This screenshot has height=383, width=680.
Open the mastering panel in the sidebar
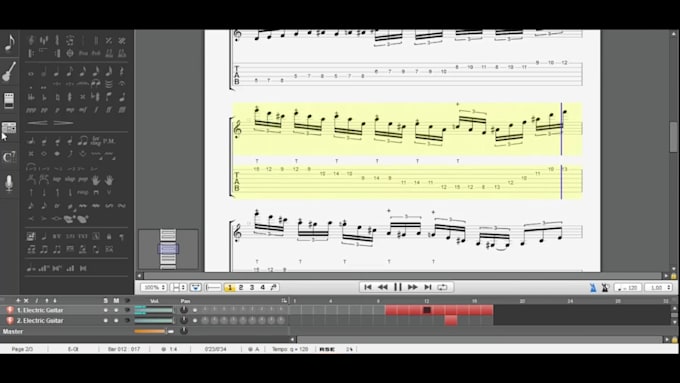point(9,128)
